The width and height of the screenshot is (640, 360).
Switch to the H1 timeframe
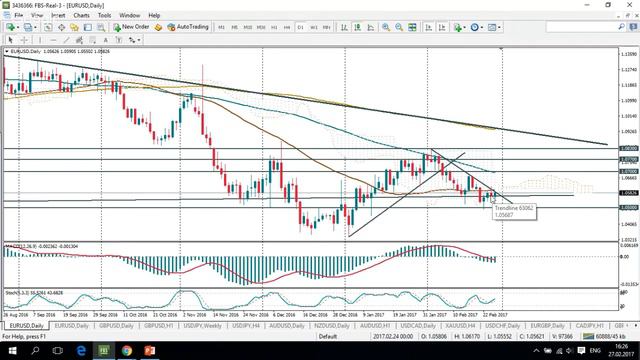[x=274, y=27]
